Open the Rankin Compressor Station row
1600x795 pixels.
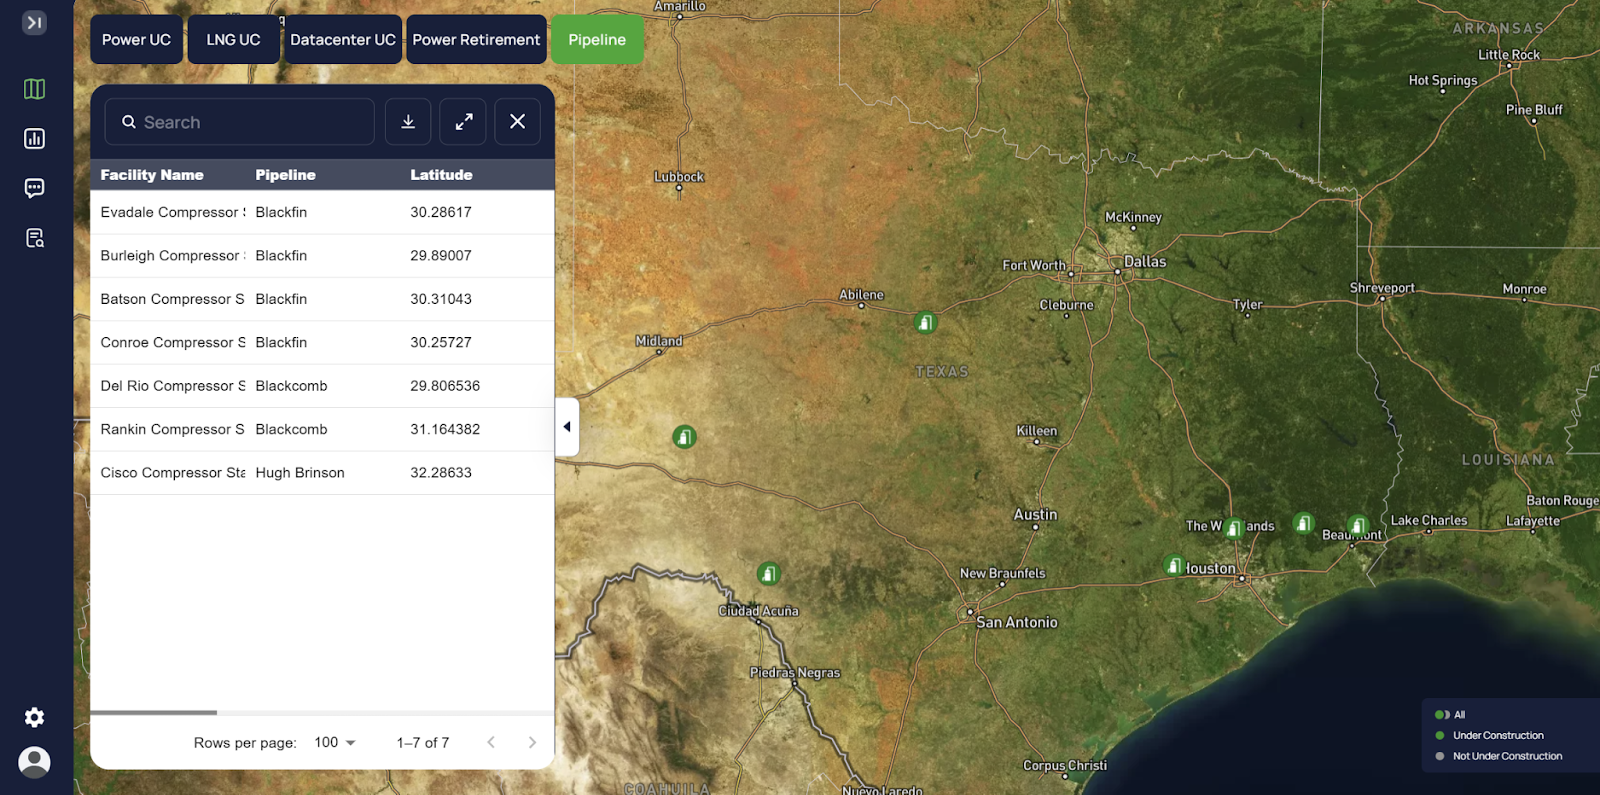click(x=172, y=430)
